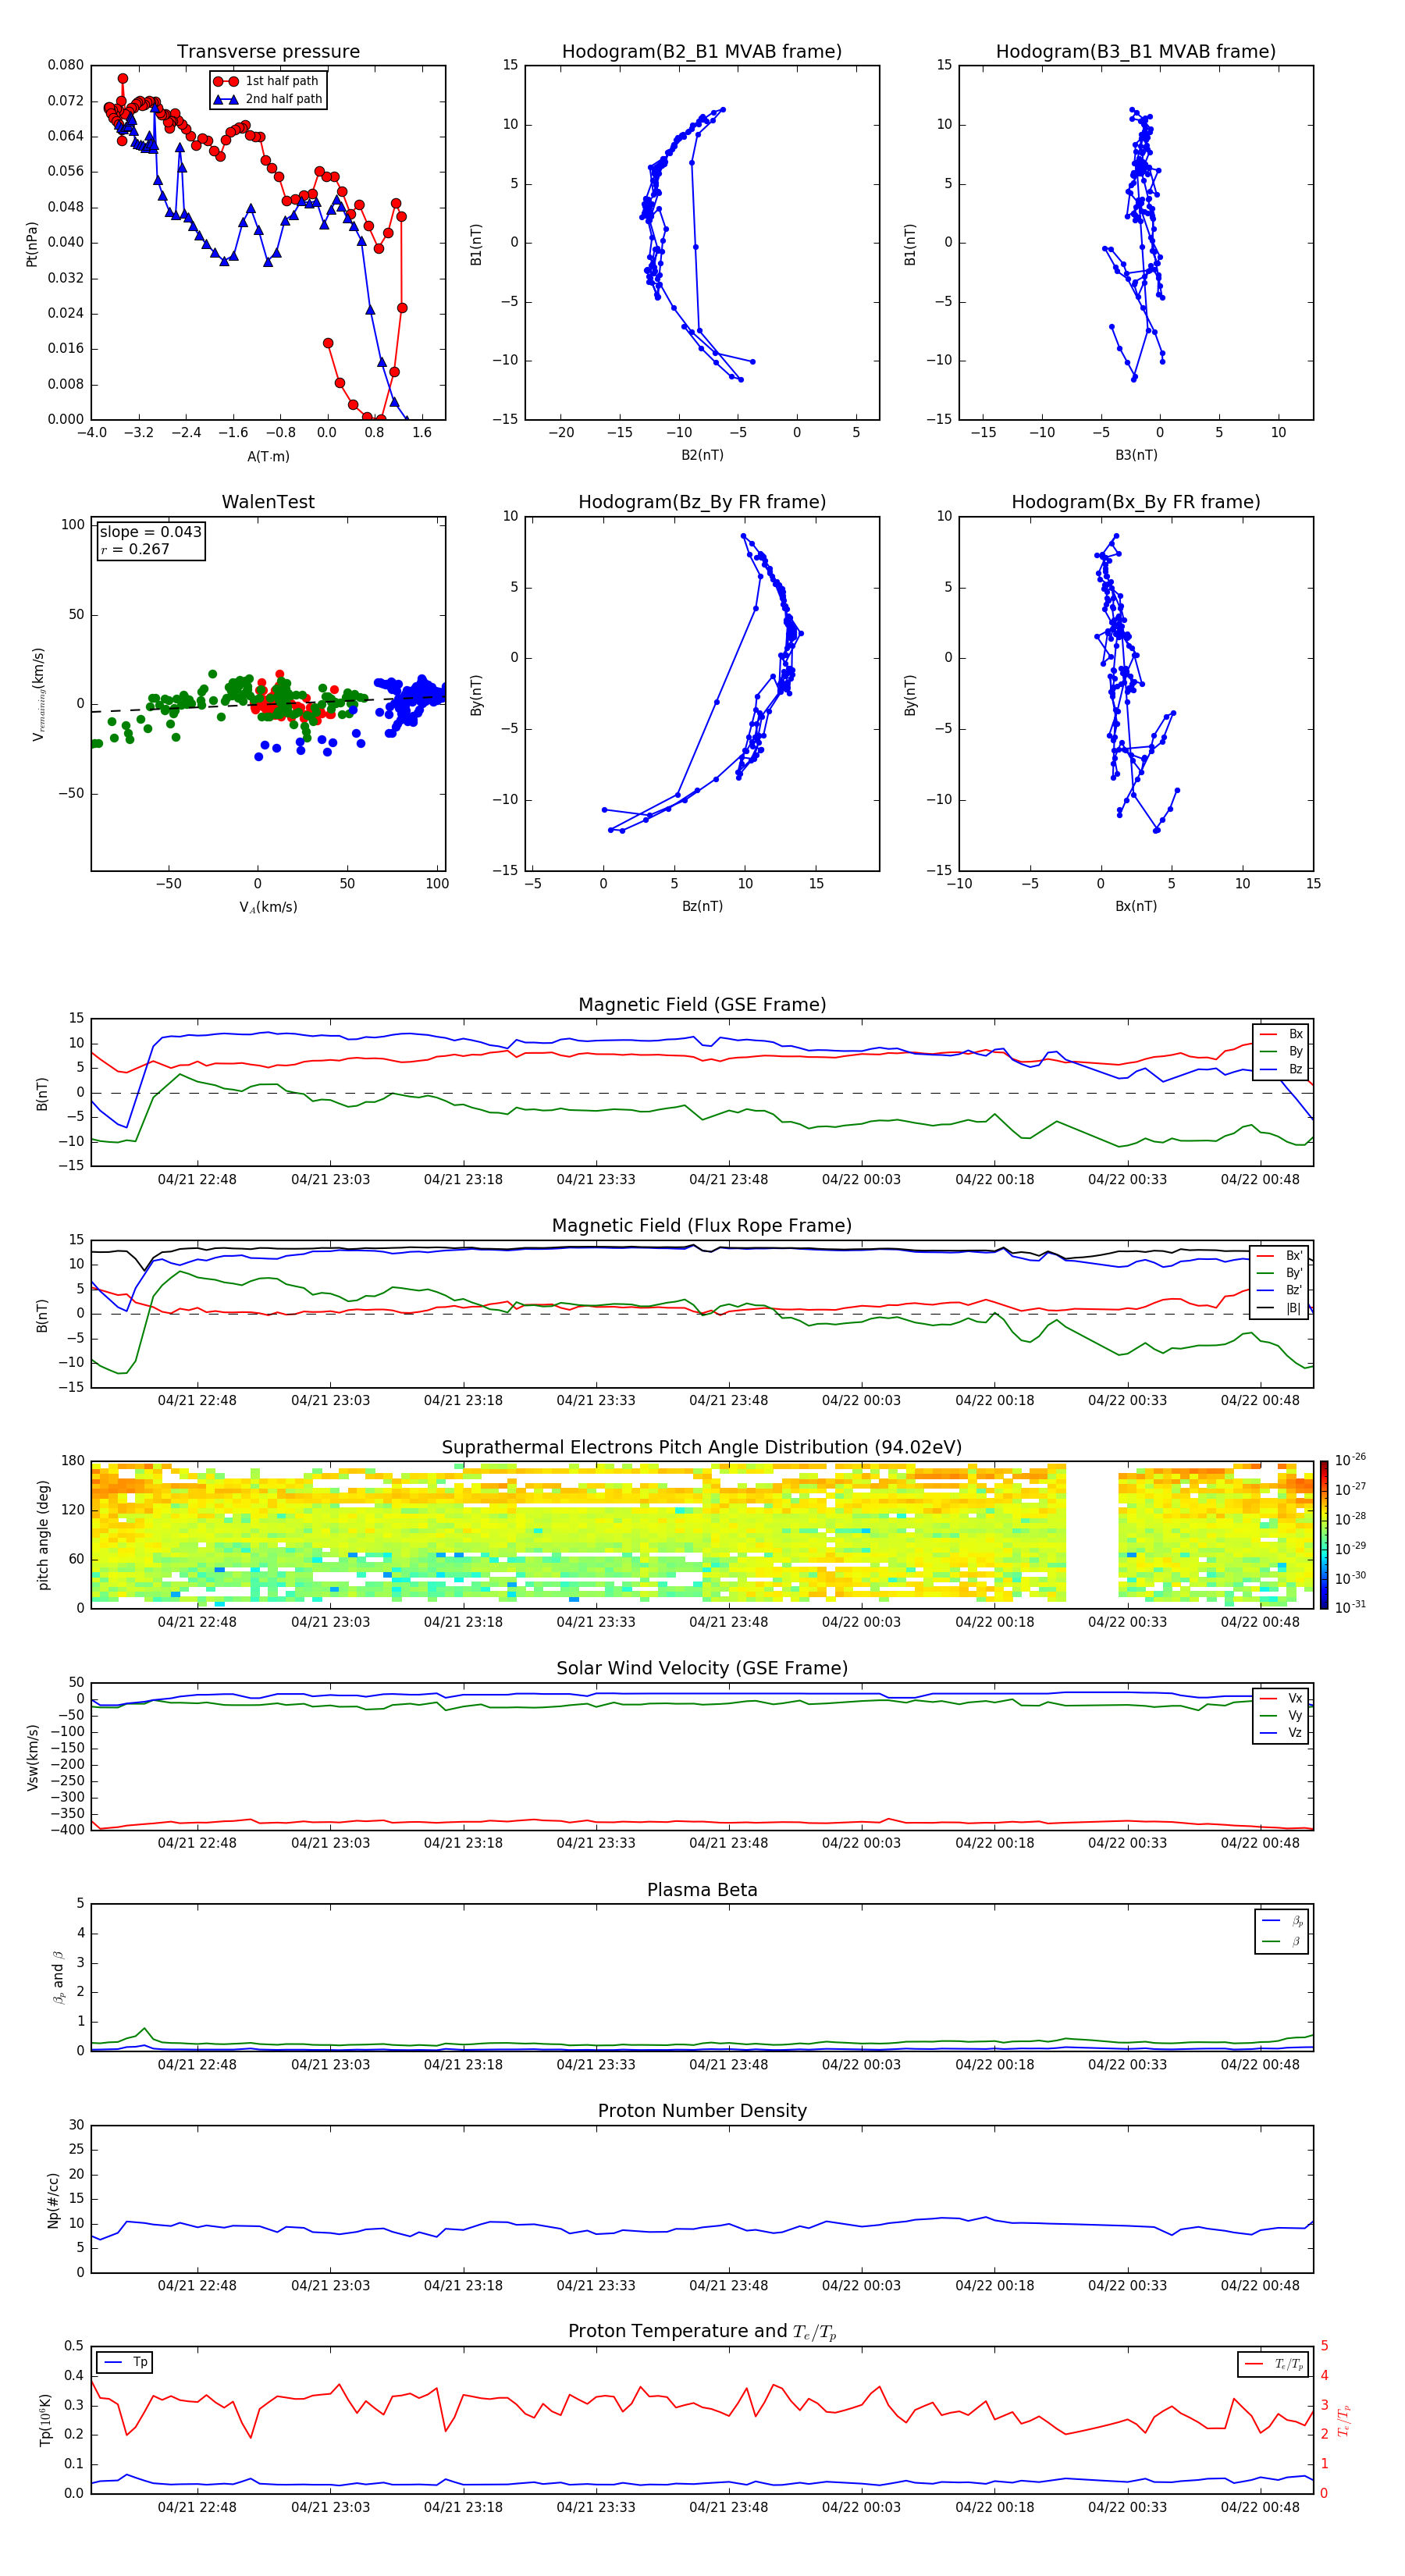Click '04/22 00:48' tick under Proton Temperature plot
Image resolution: width=1405 pixels, height=2576 pixels.
pyautogui.click(x=1260, y=2507)
